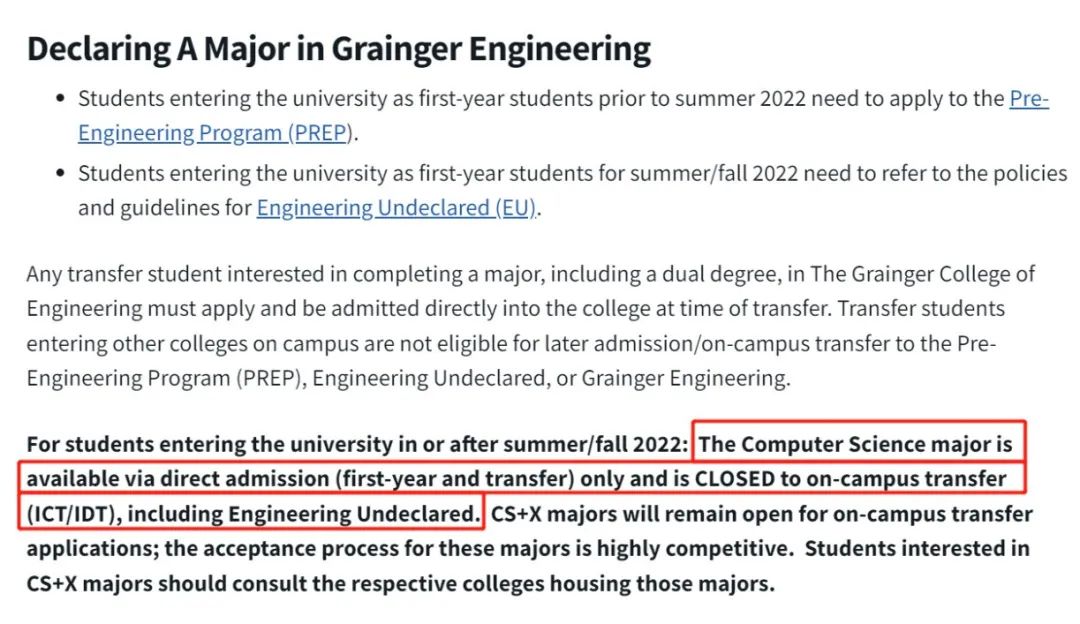Click the phrase "The Computer Science major is"

pos(855,444)
